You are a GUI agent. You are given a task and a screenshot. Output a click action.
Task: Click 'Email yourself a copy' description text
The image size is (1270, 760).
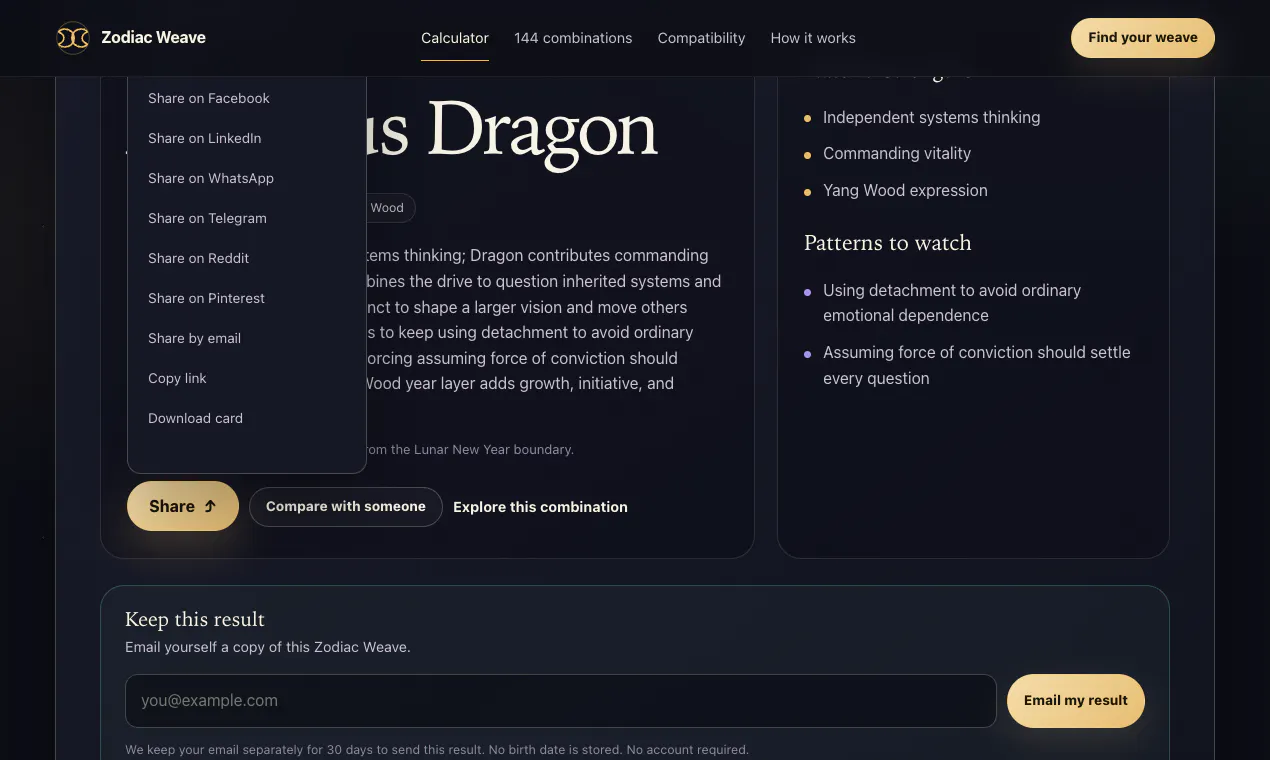tap(268, 647)
